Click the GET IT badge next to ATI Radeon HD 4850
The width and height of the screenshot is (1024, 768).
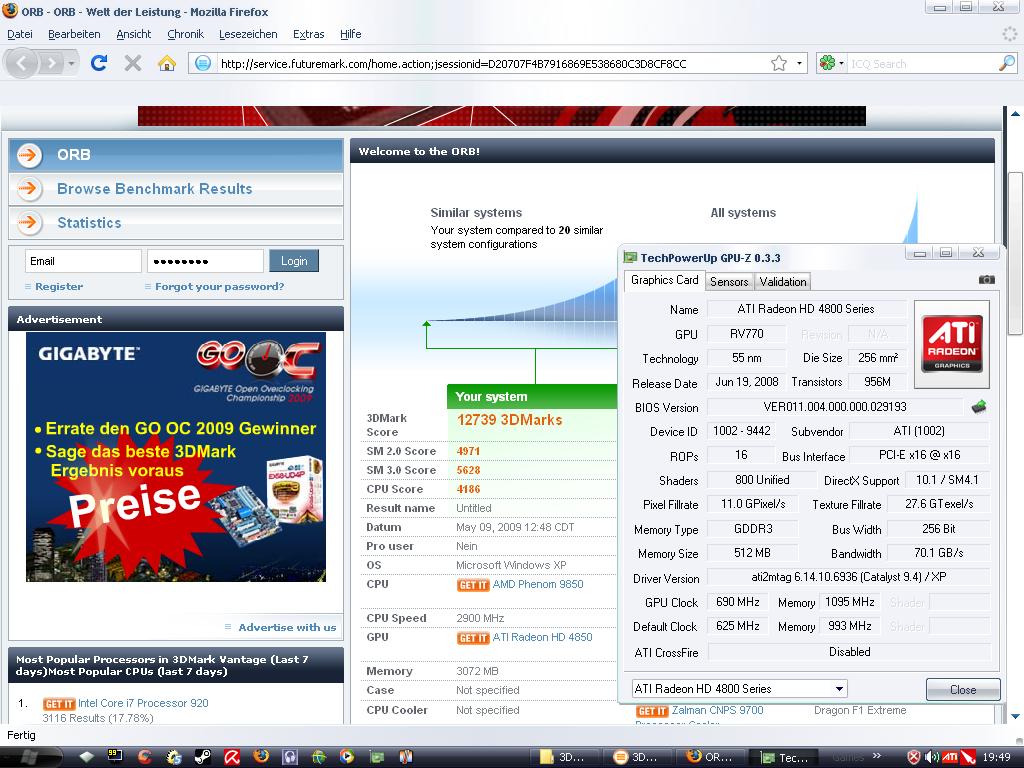pyautogui.click(x=473, y=638)
